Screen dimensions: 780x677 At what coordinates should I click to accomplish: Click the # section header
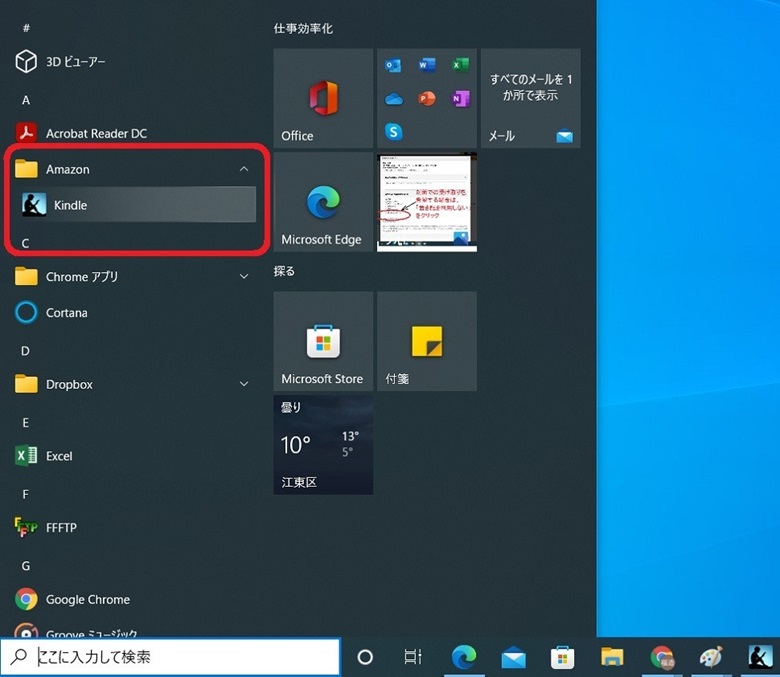[26, 28]
